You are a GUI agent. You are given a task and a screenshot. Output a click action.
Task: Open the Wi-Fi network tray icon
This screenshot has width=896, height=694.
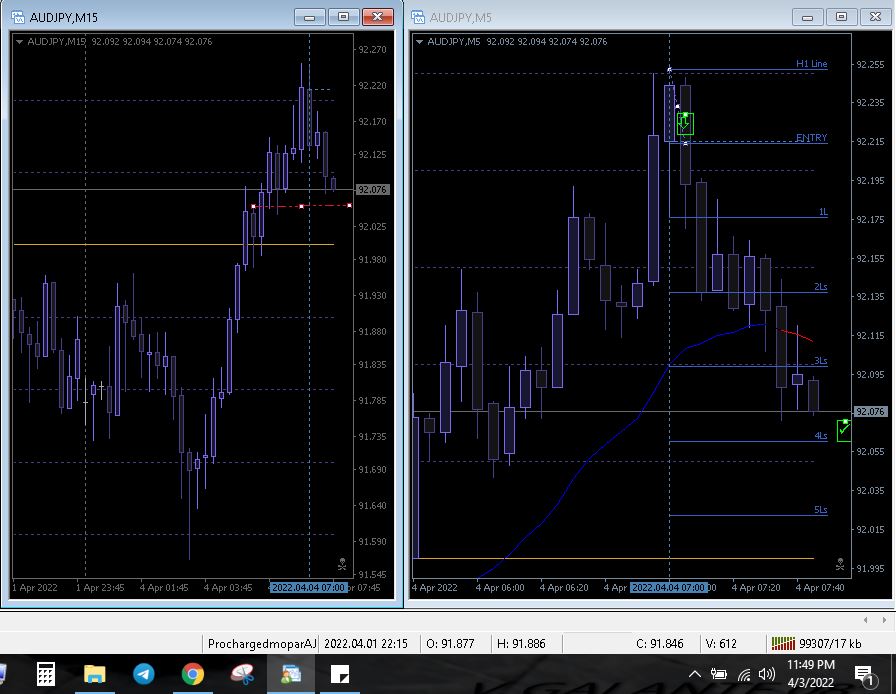tap(743, 675)
